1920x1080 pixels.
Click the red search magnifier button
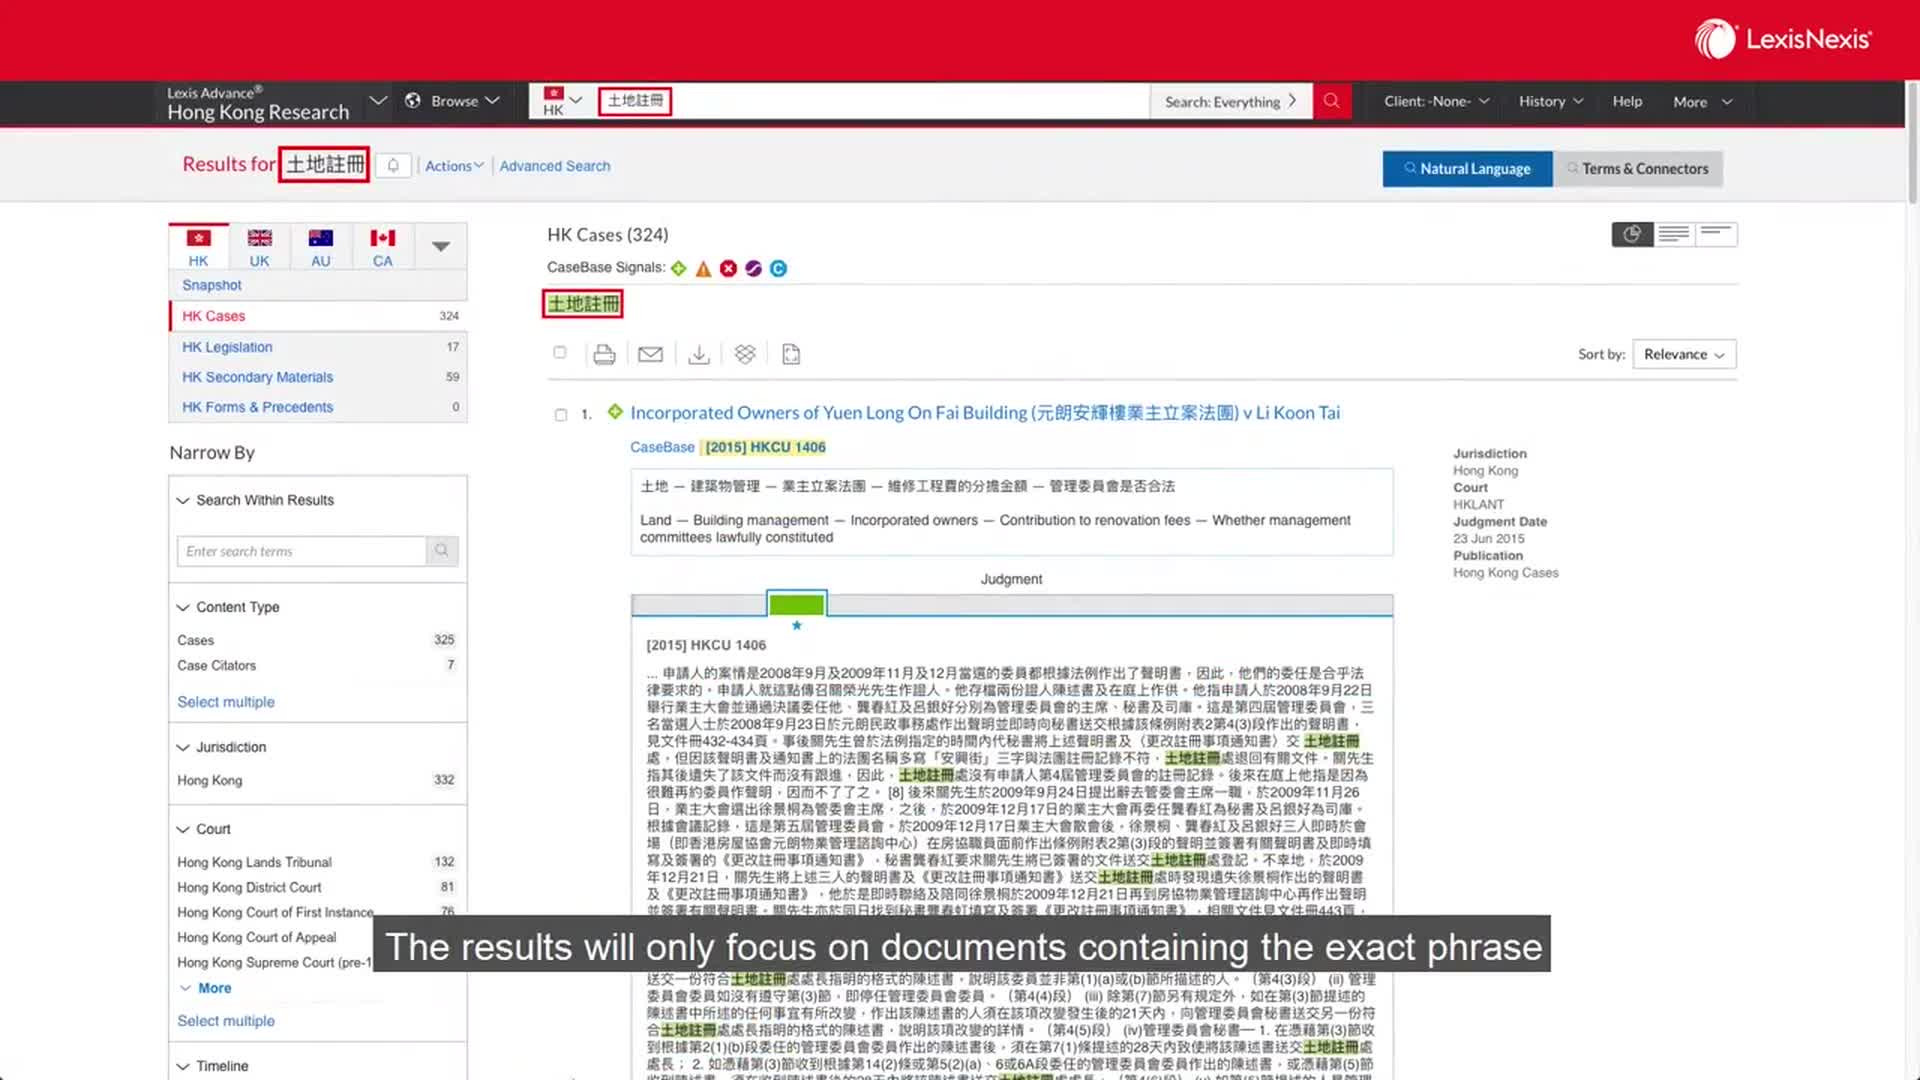pyautogui.click(x=1331, y=101)
